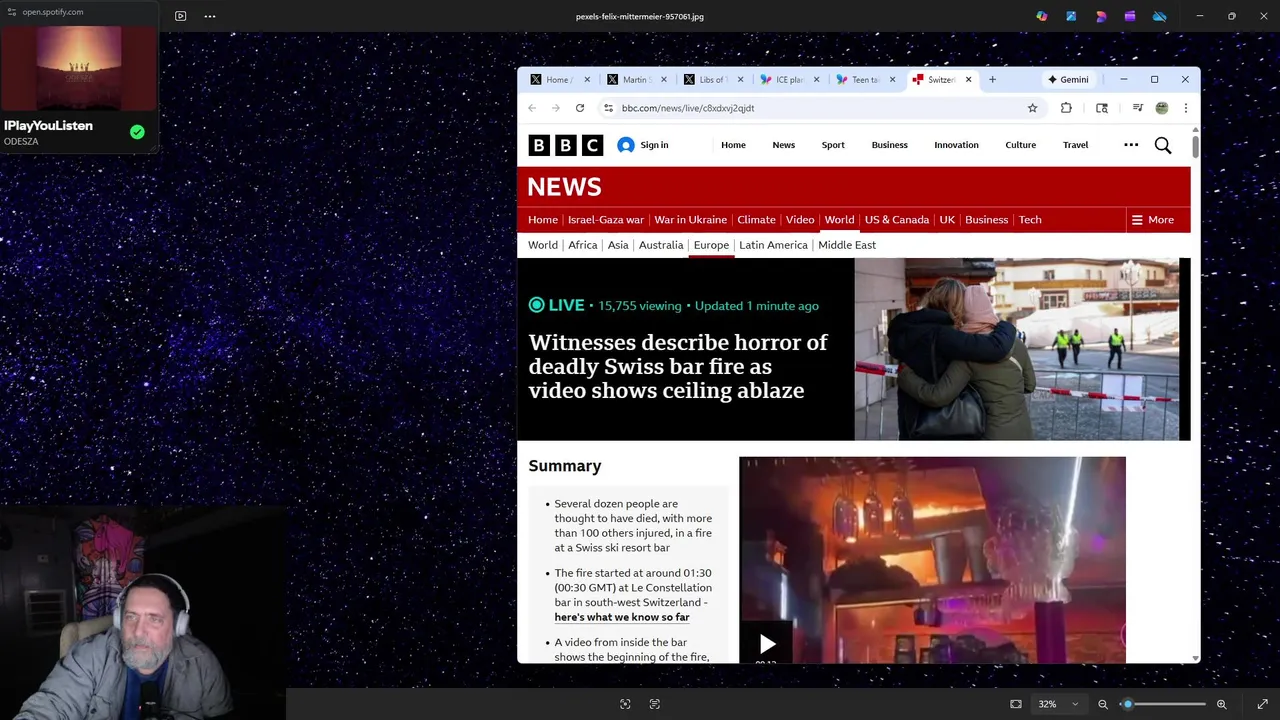Click the Copilot icon in Photos title bar
The image size is (1280, 720).
coord(1042,16)
